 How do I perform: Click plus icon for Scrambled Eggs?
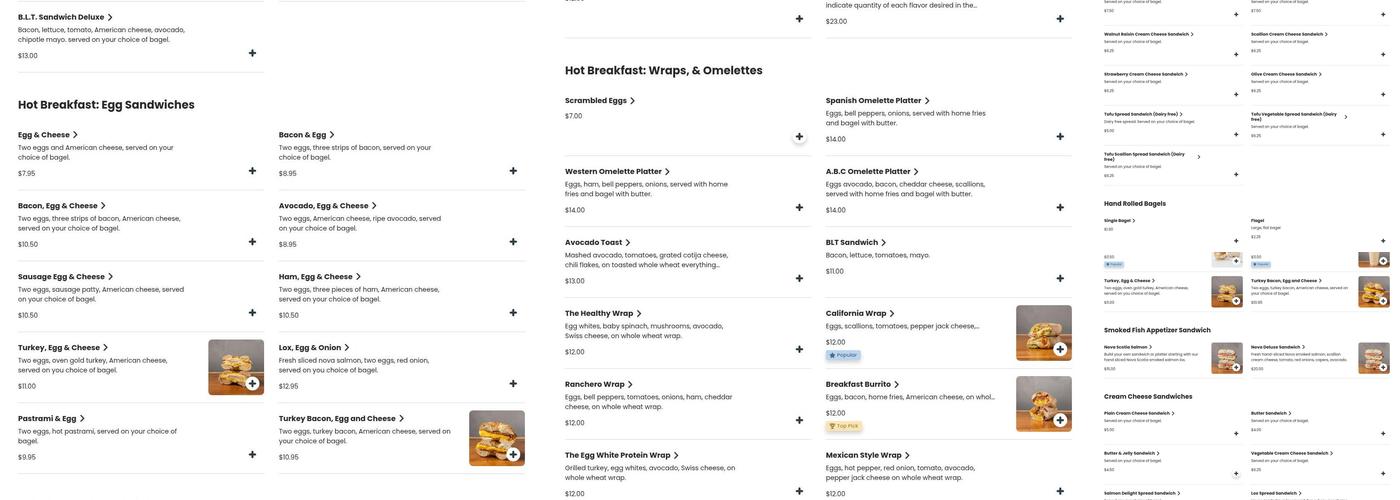799,136
